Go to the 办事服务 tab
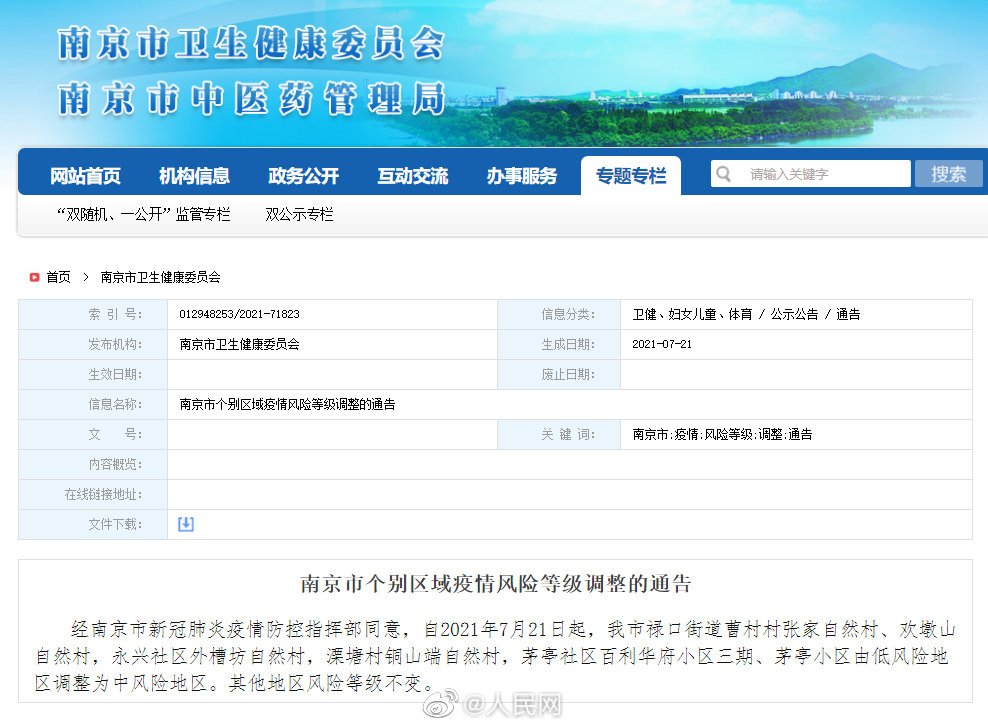Screen dimensions: 988x728 pyautogui.click(x=521, y=176)
